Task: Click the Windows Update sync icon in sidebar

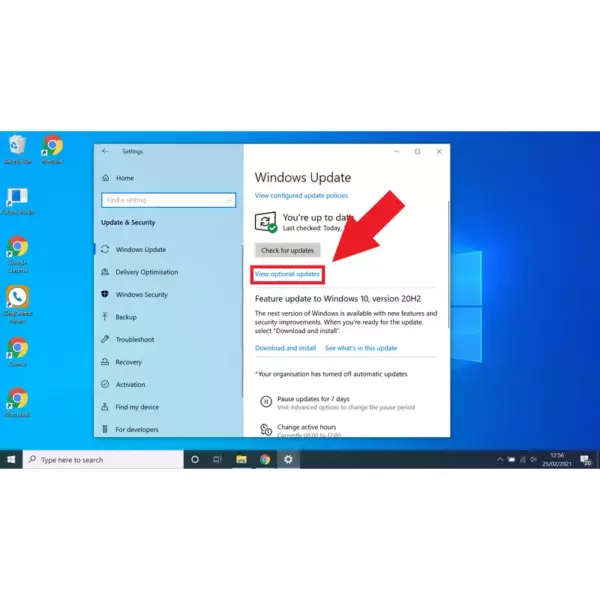Action: (x=105, y=249)
